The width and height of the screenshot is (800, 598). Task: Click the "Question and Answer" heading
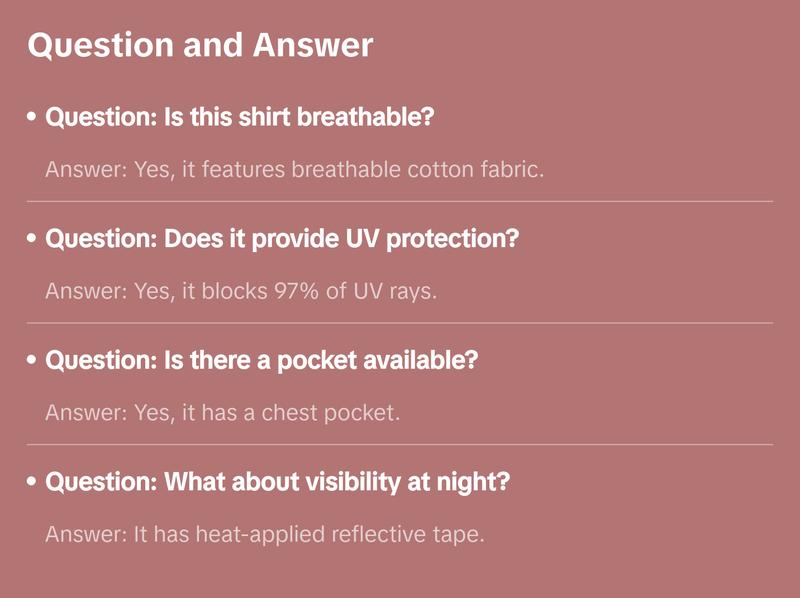click(x=200, y=45)
